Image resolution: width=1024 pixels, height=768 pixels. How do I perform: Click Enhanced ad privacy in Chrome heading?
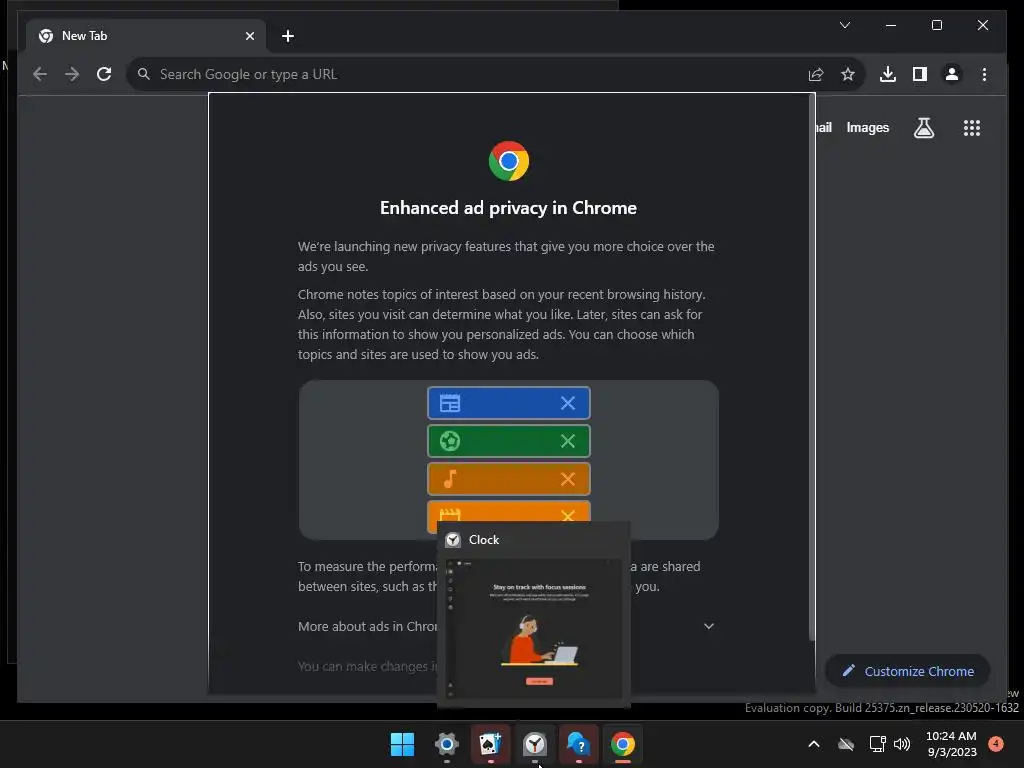click(x=508, y=208)
